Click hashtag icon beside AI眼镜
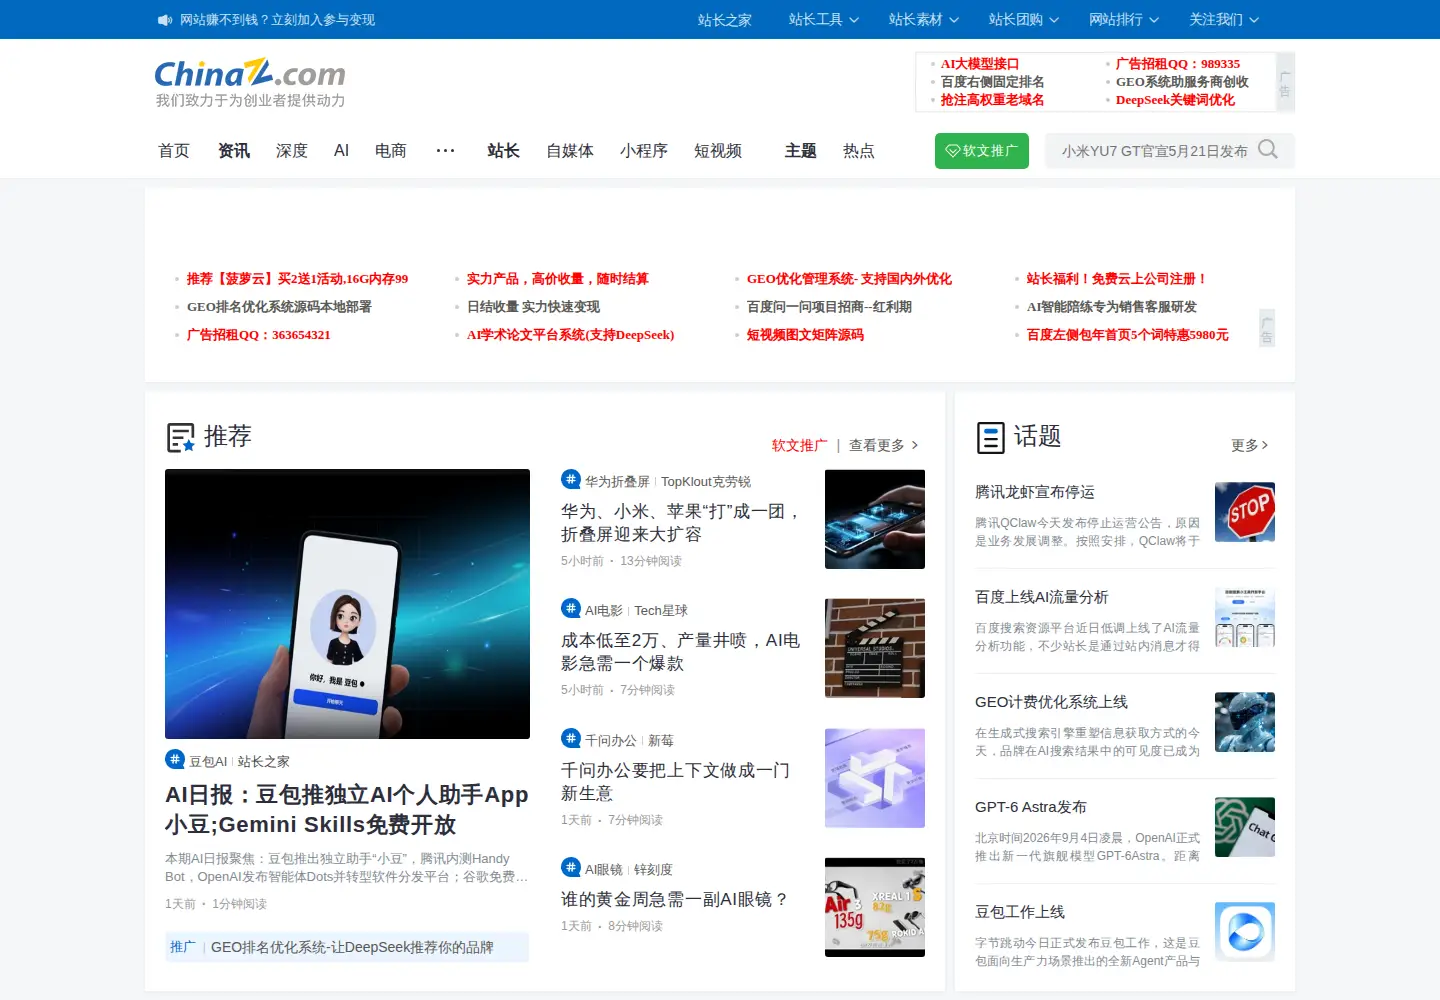Screen dimensions: 1440x1000 (x=571, y=867)
